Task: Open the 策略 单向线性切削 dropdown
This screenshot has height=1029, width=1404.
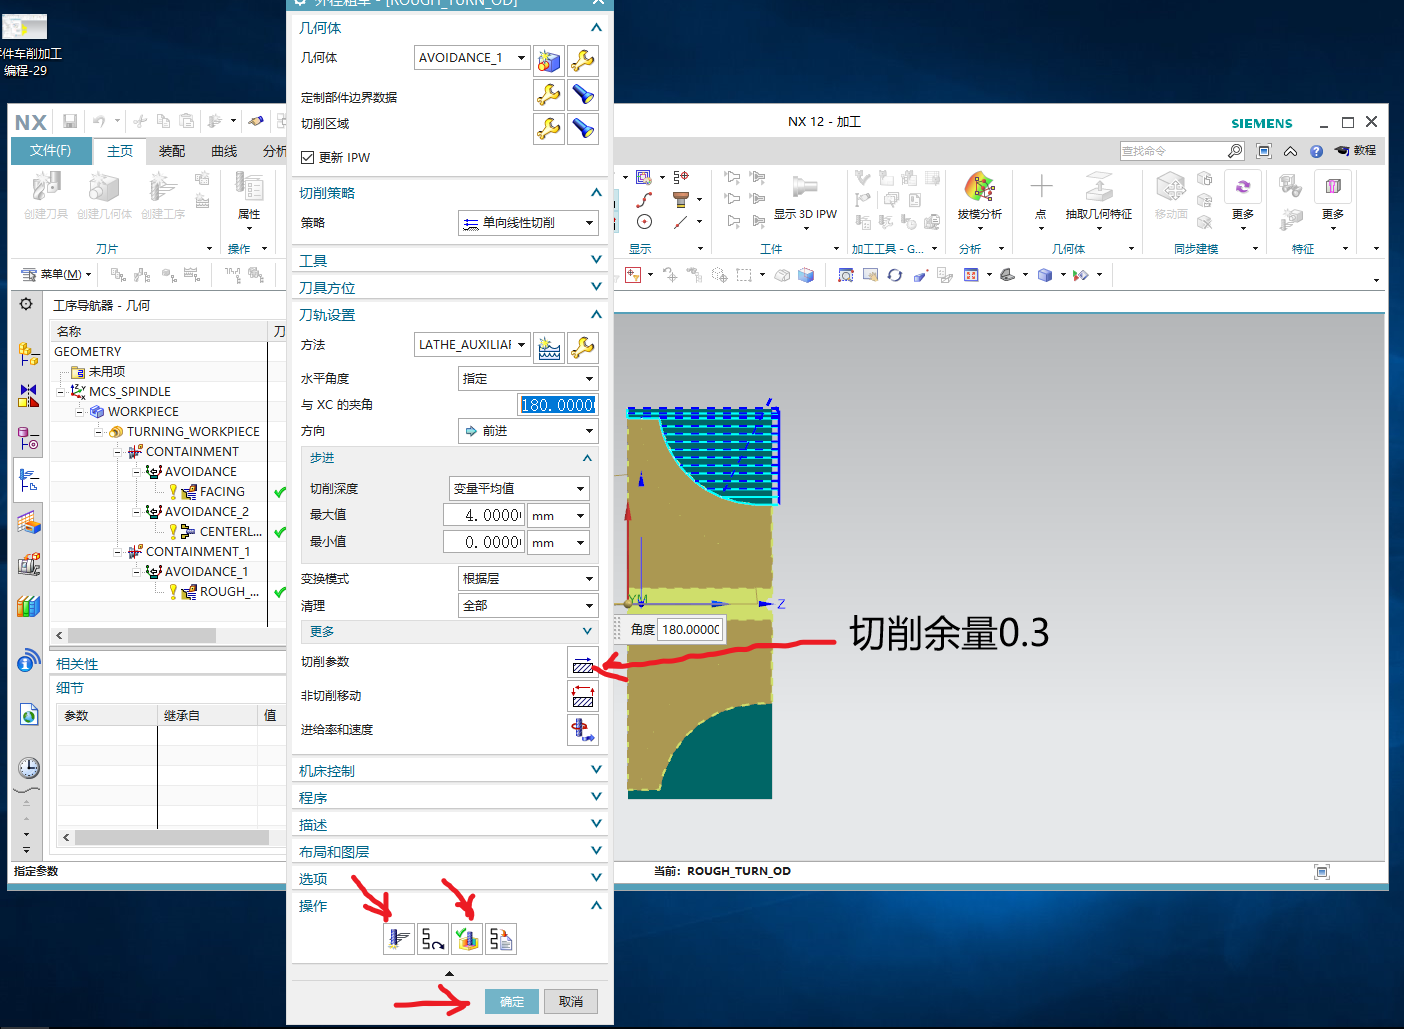Action: 528,223
